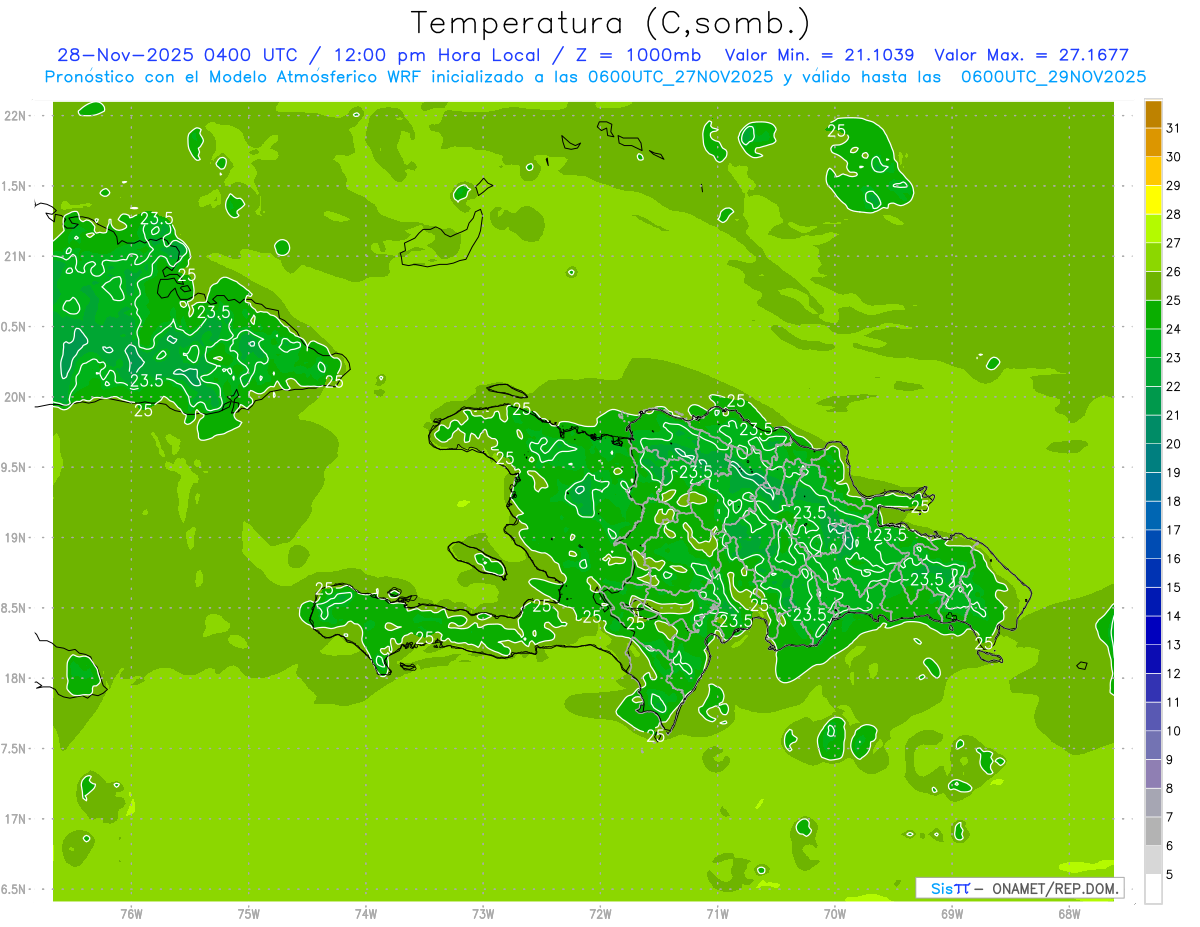The image size is (1200, 927).
Task: Click the '20N' latitude axis label
Action: point(16,397)
